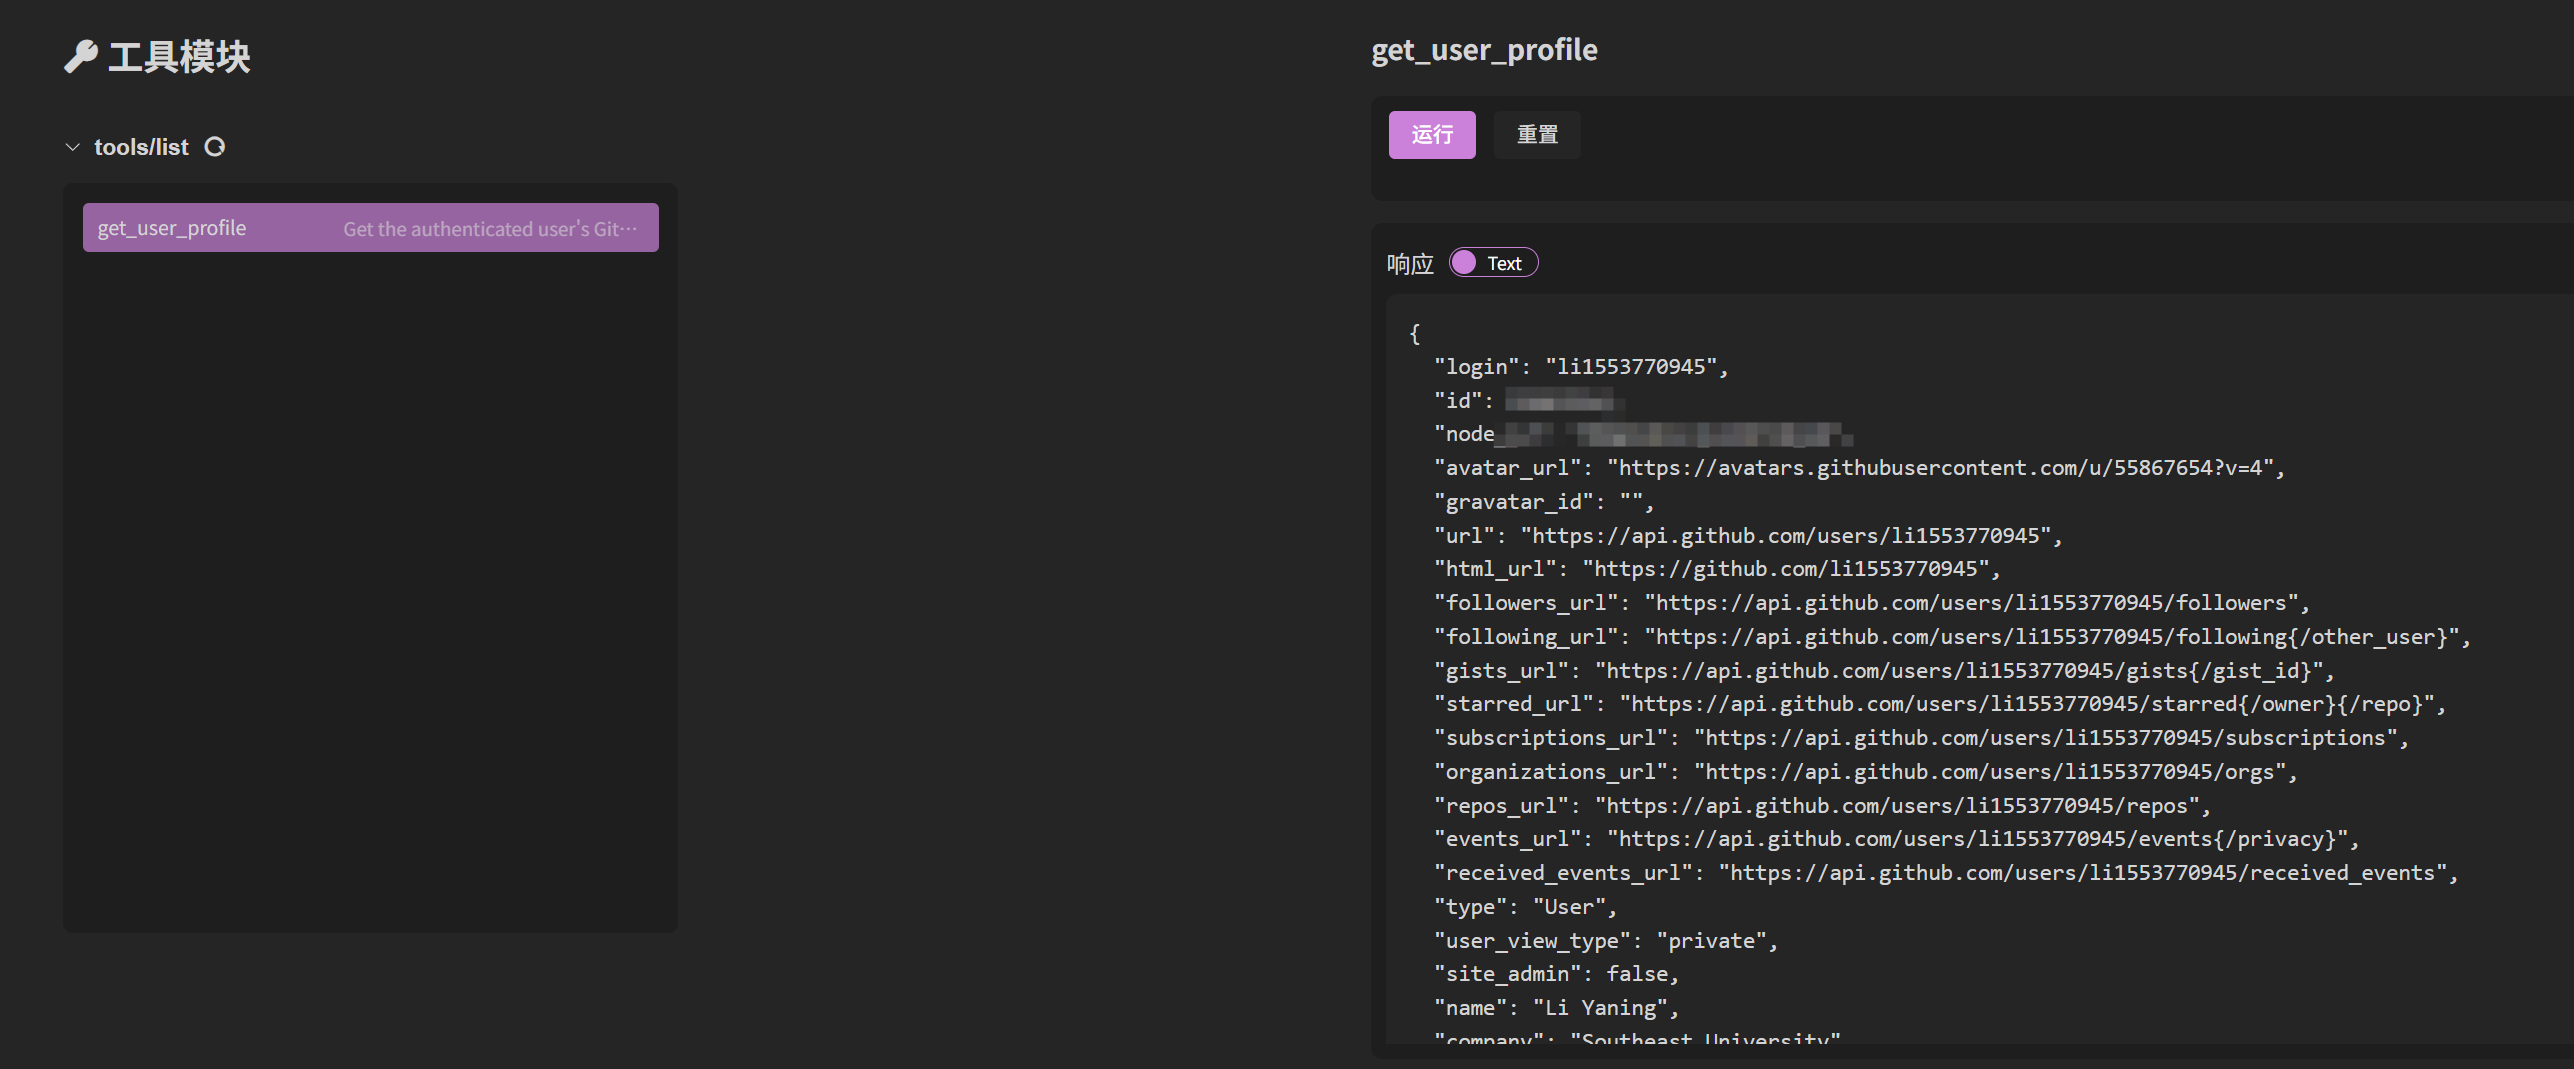2574x1069 pixels.
Task: Click the 运行 button to run the tool
Action: (1431, 134)
